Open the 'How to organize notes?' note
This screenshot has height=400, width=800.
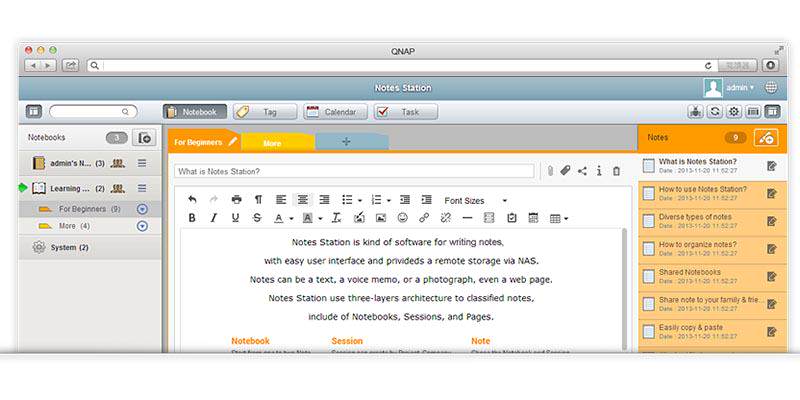712,248
